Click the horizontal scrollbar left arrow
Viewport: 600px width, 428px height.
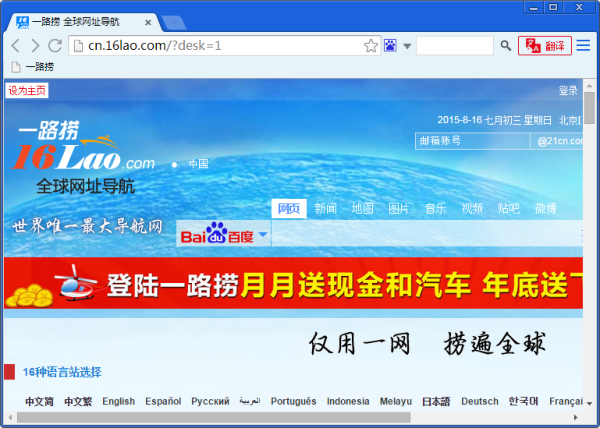(x=10, y=417)
